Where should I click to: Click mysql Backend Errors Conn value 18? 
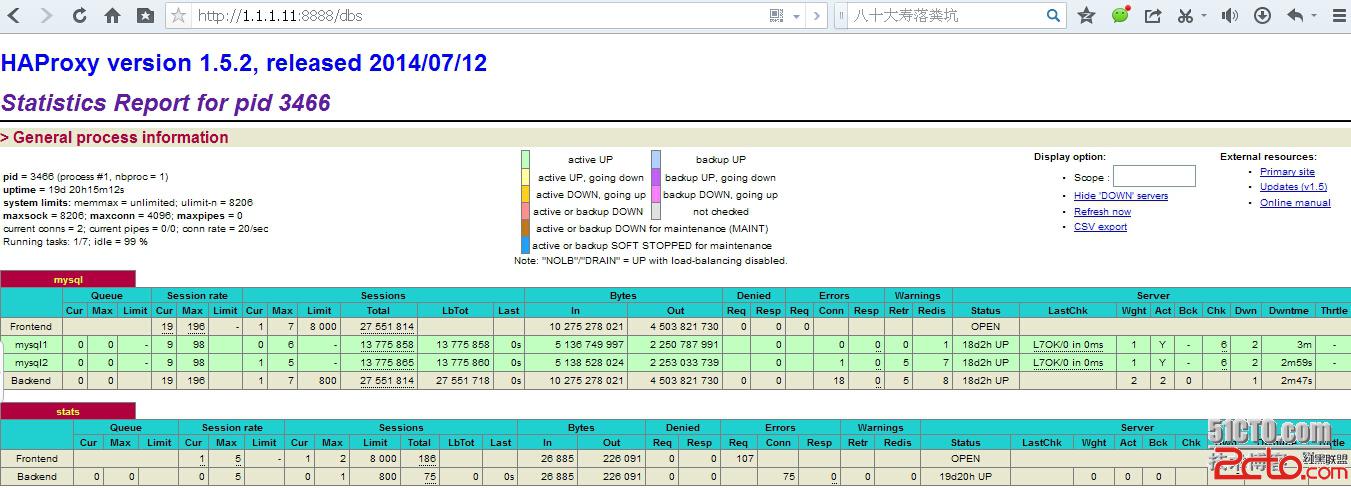[839, 381]
